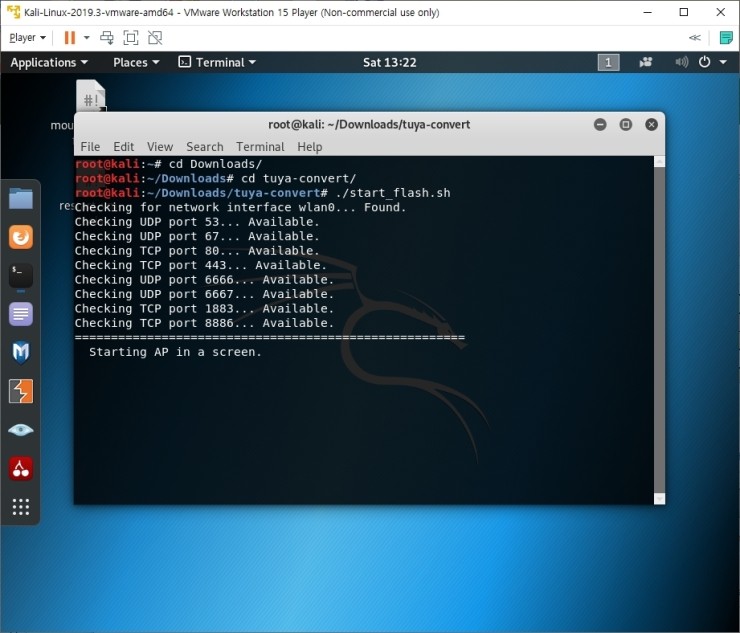
Task: Click 'Checking UDP port 67' line
Action: (197, 236)
